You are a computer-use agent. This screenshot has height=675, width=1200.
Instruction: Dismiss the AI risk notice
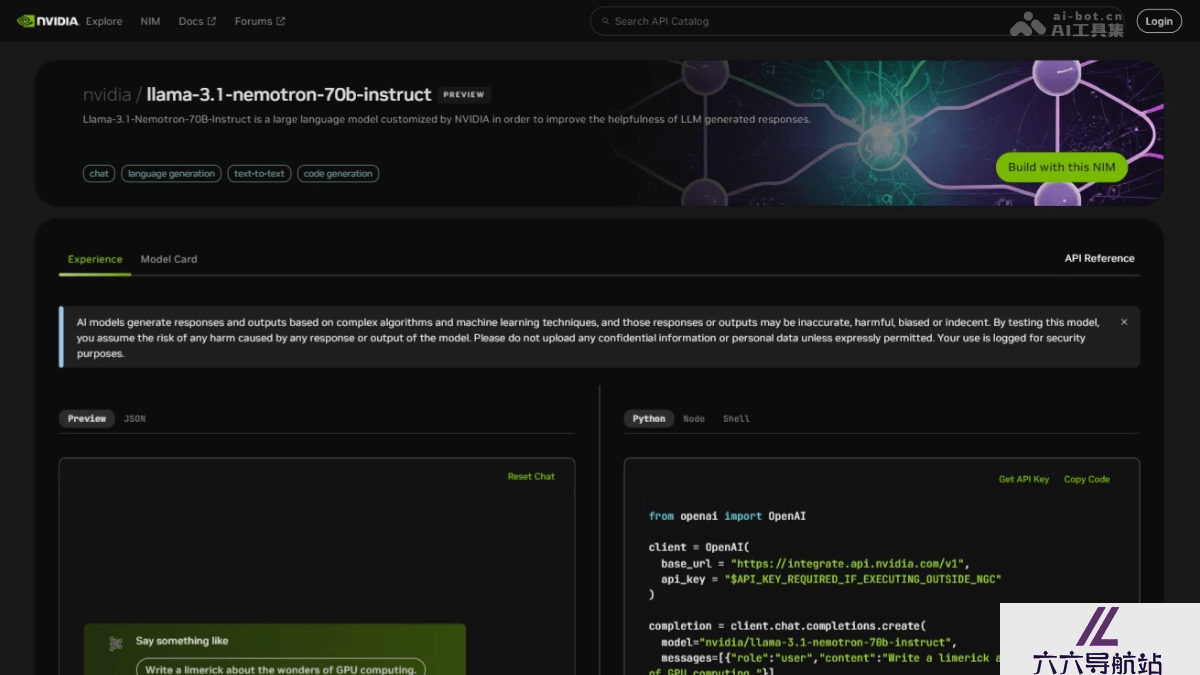tap(1124, 322)
